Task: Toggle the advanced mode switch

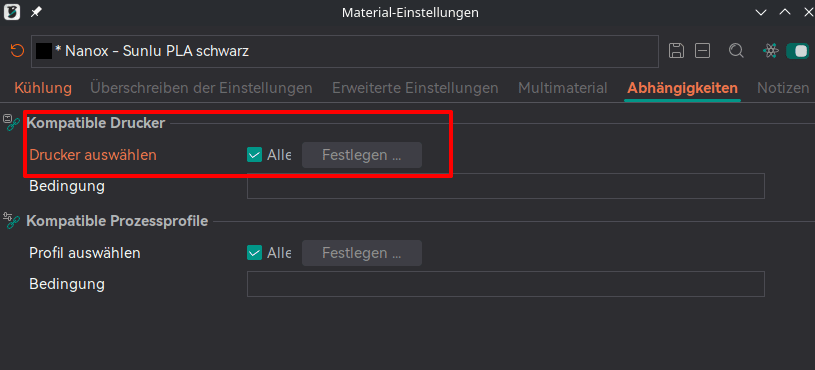Action: click(797, 50)
